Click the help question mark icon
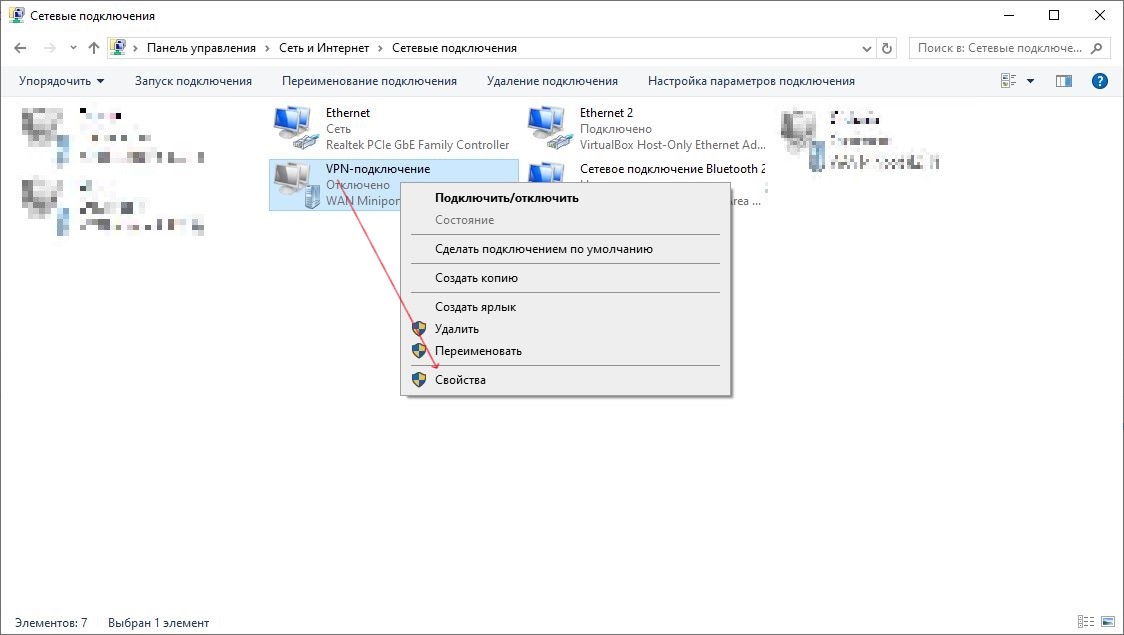The image size is (1124, 635). click(x=1099, y=81)
